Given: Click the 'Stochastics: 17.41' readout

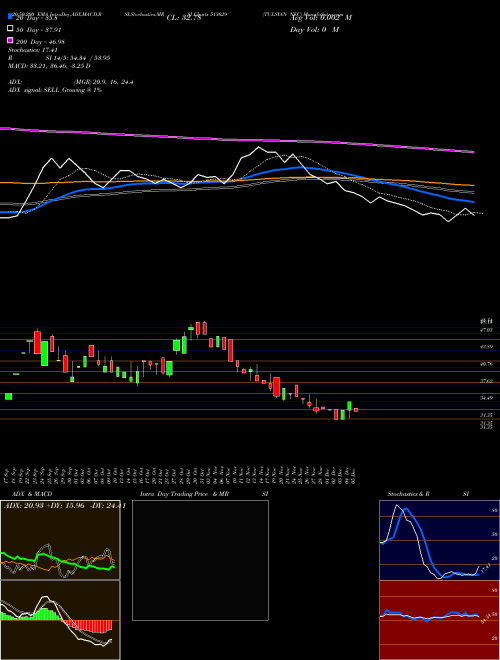Looking at the screenshot, I should pos(32,50).
